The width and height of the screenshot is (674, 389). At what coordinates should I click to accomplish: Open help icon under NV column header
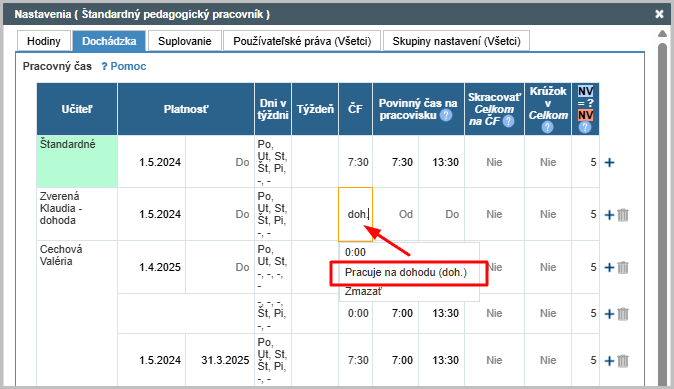click(x=585, y=127)
